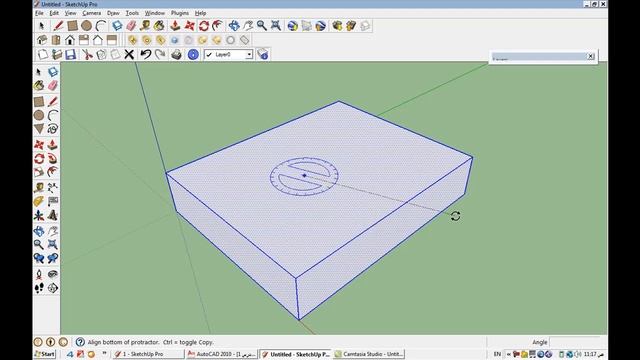Switch to Top view
This screenshot has height=360, width=640.
[x=56, y=40]
